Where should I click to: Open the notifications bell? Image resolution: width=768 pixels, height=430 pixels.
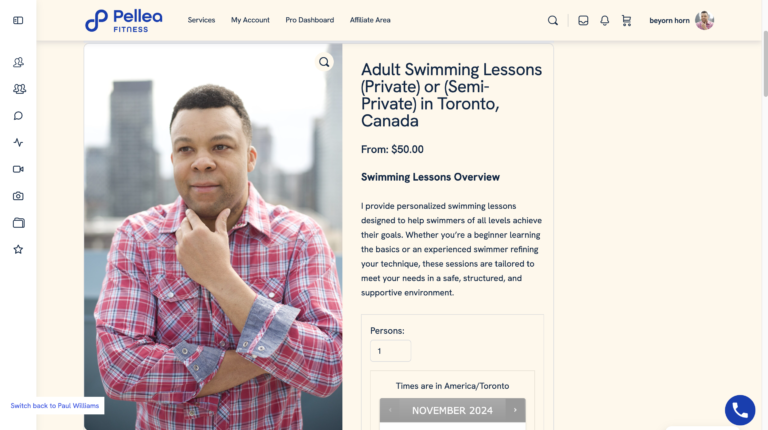[604, 21]
